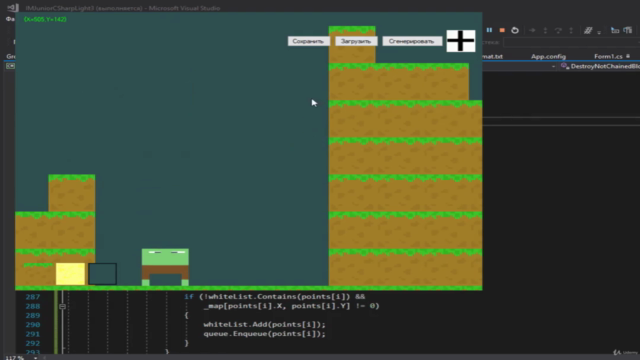The width and height of the screenshot is (640, 360).
Task: Click the if (!whiteList.Contains code line
Action: [274, 297]
